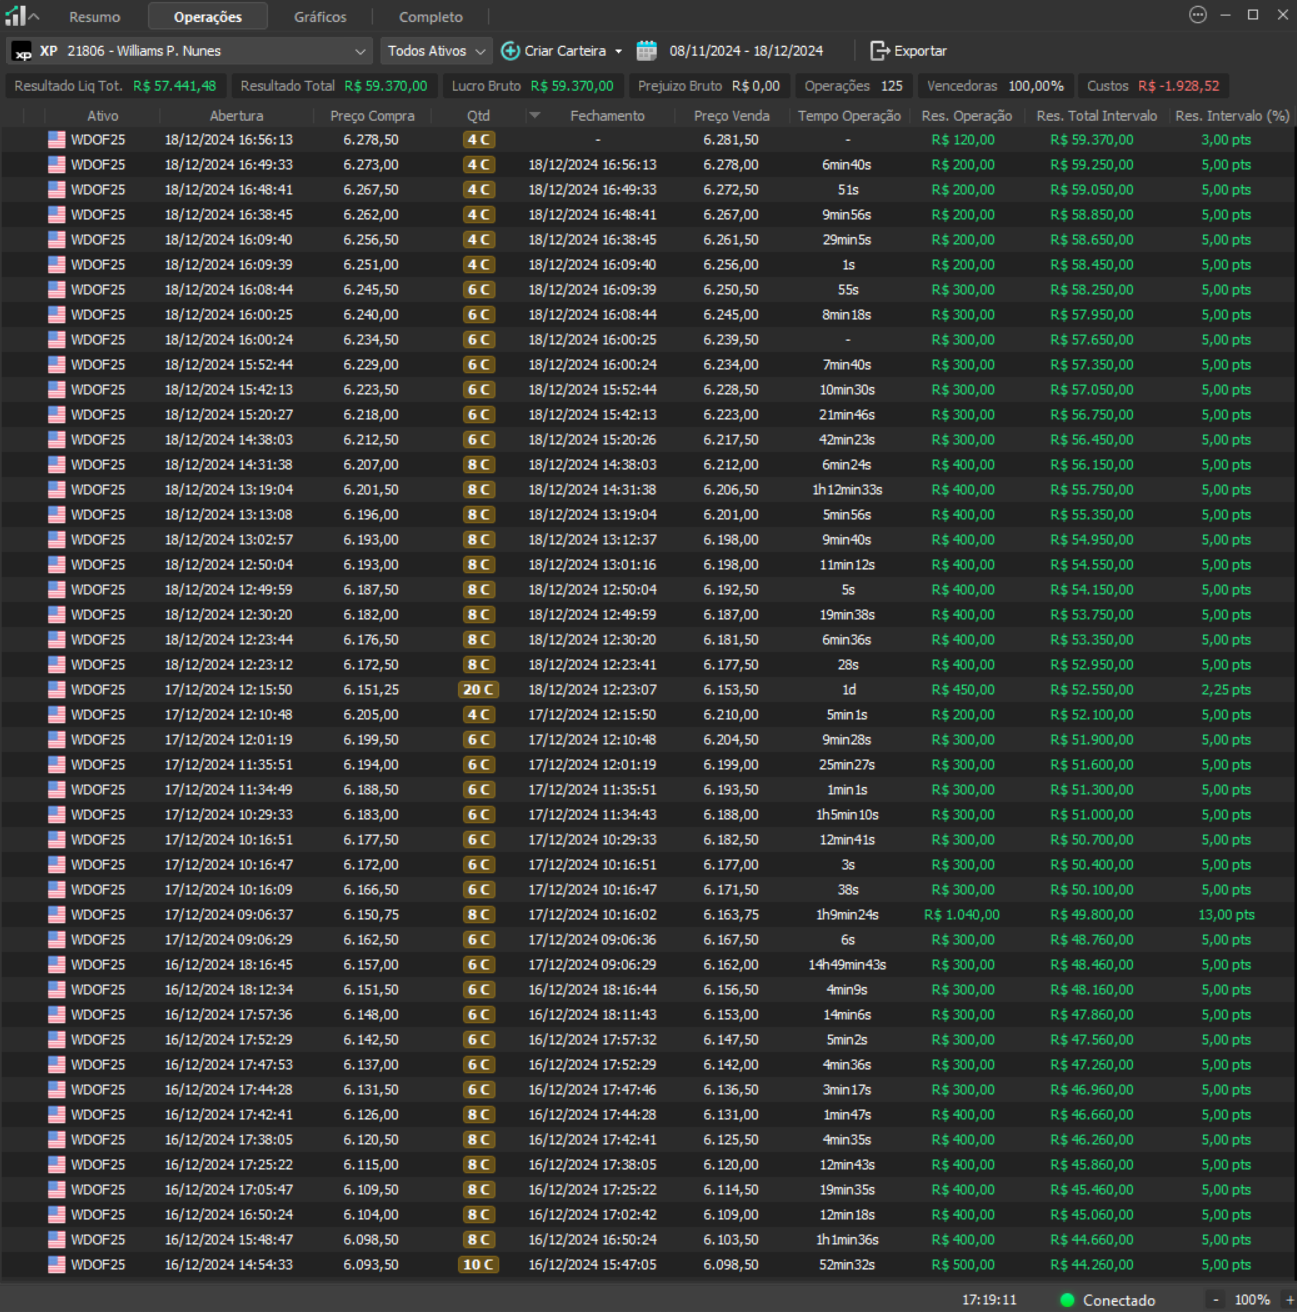Click the Exportar export icon

tap(879, 51)
